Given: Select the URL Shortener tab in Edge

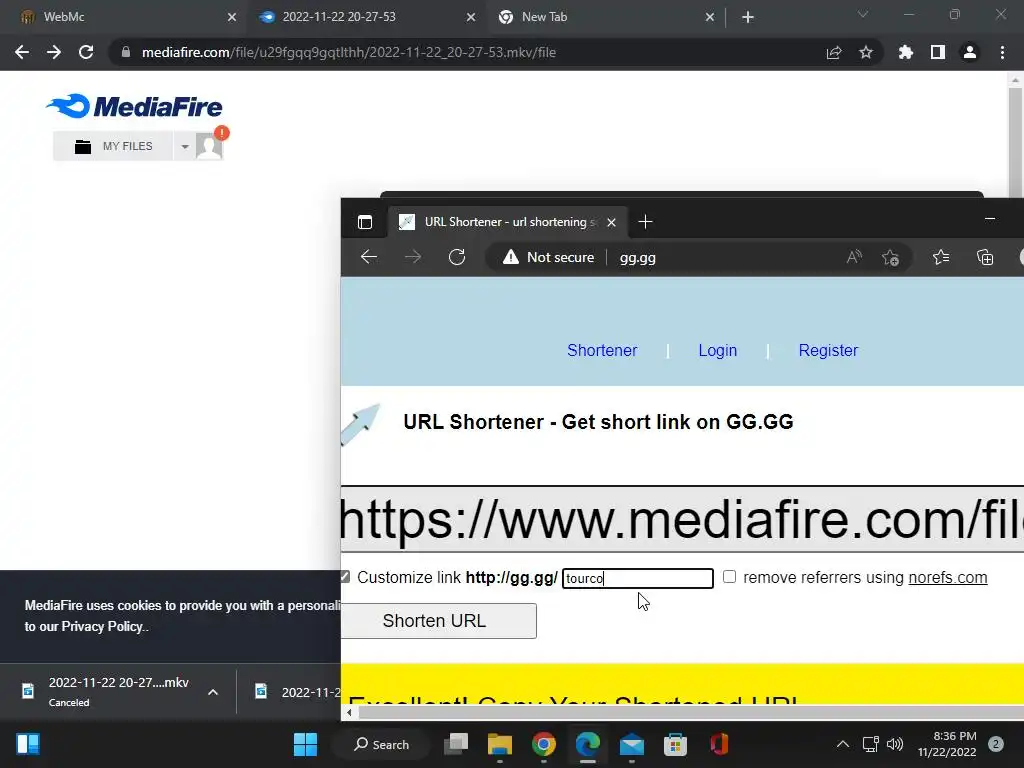Looking at the screenshot, I should pyautogui.click(x=509, y=222).
